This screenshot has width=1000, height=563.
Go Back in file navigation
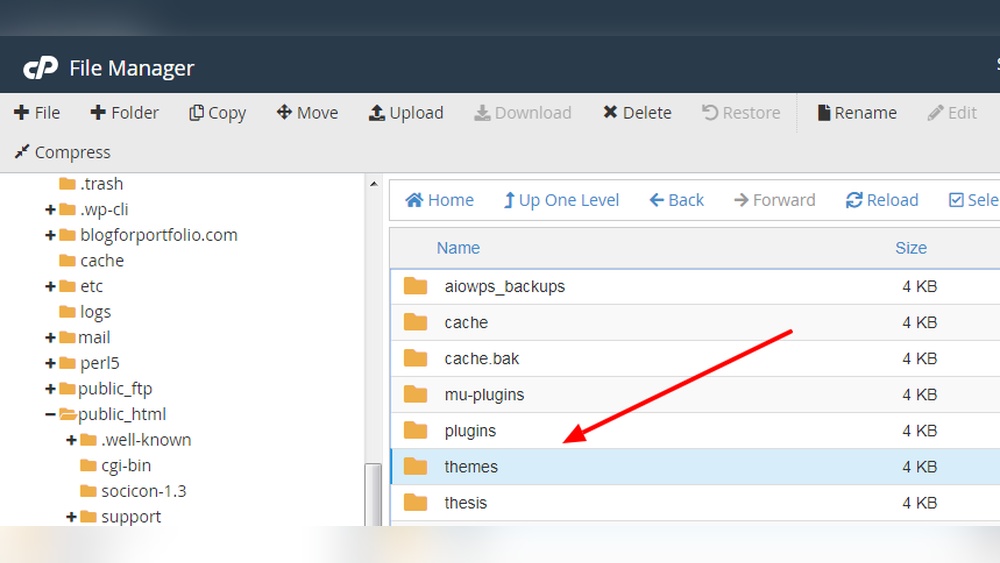677,200
